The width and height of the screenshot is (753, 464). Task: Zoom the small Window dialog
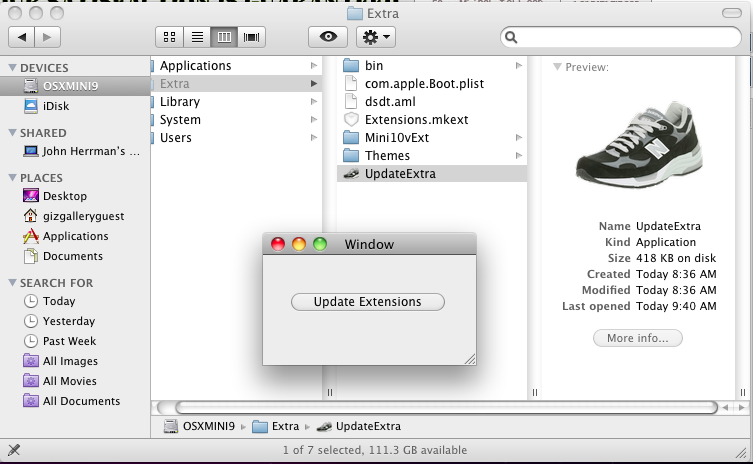click(320, 244)
